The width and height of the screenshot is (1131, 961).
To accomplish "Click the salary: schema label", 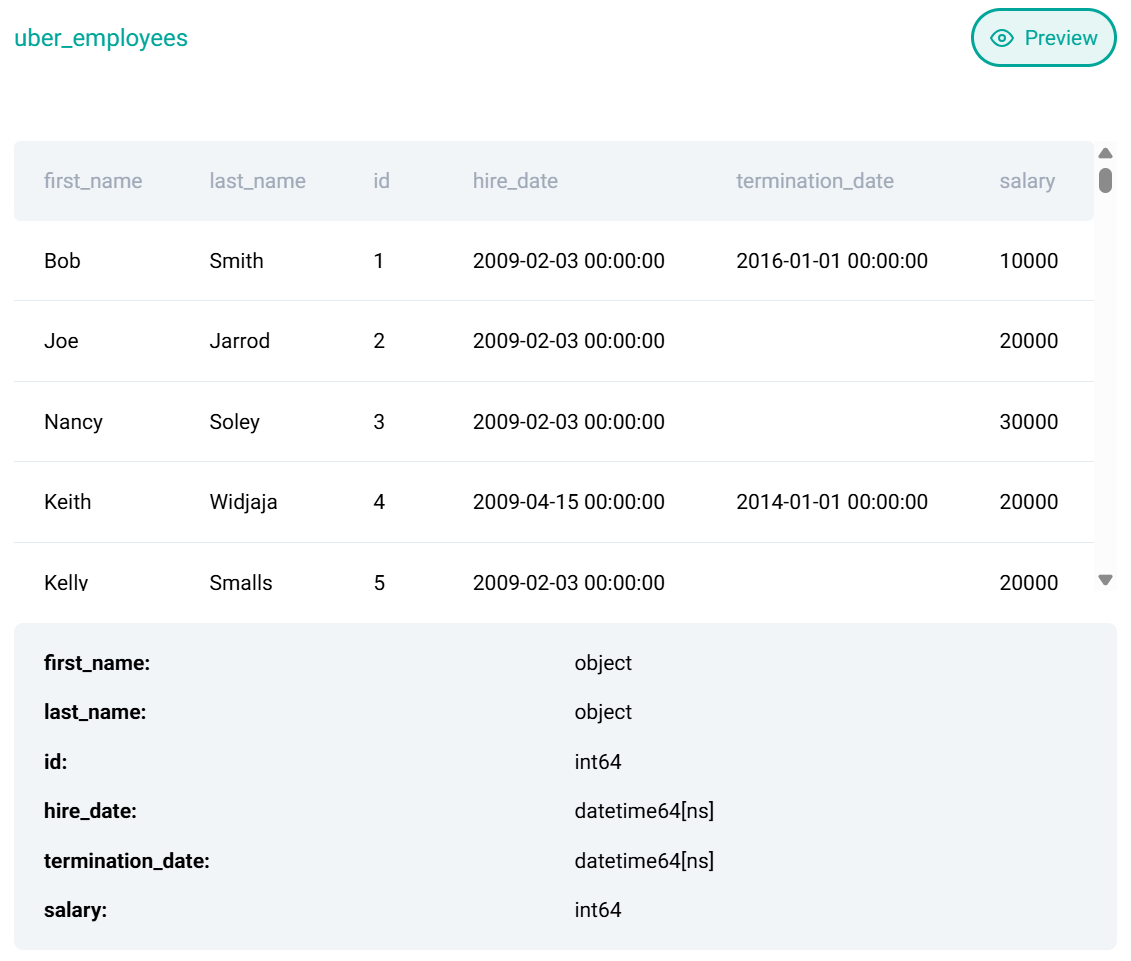I will (x=75, y=910).
